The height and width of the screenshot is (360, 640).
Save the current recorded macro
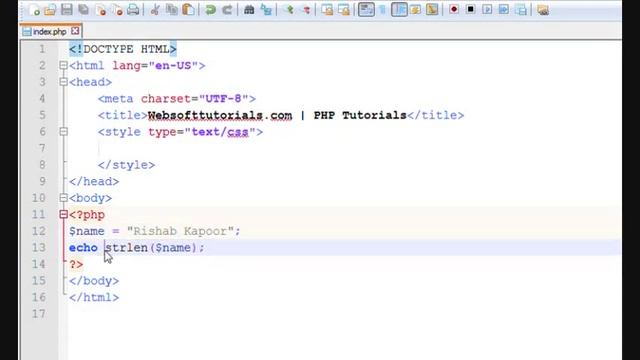[x=521, y=9]
